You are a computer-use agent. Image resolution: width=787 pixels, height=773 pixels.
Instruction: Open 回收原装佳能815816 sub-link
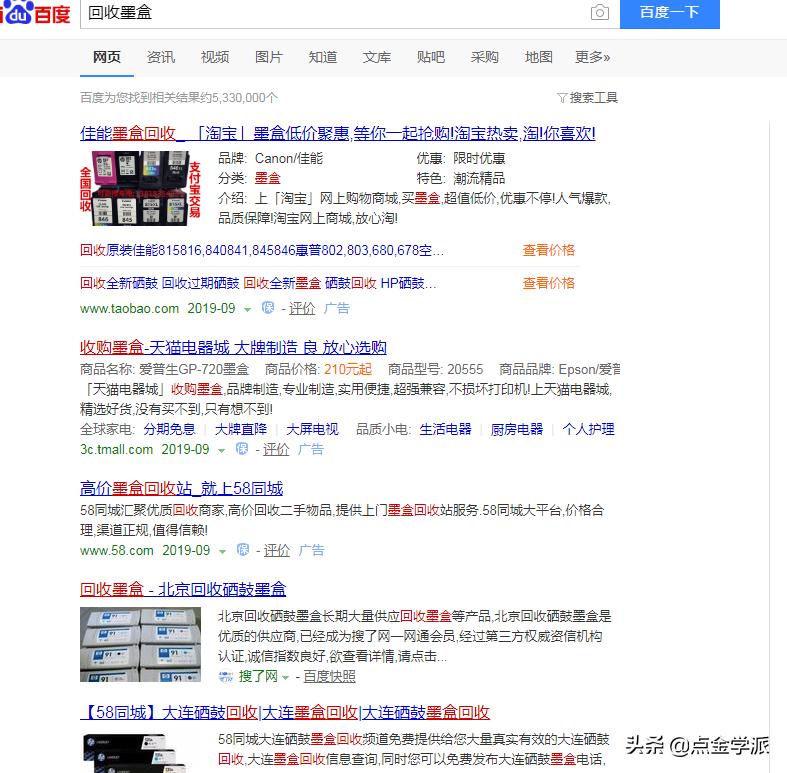point(262,250)
